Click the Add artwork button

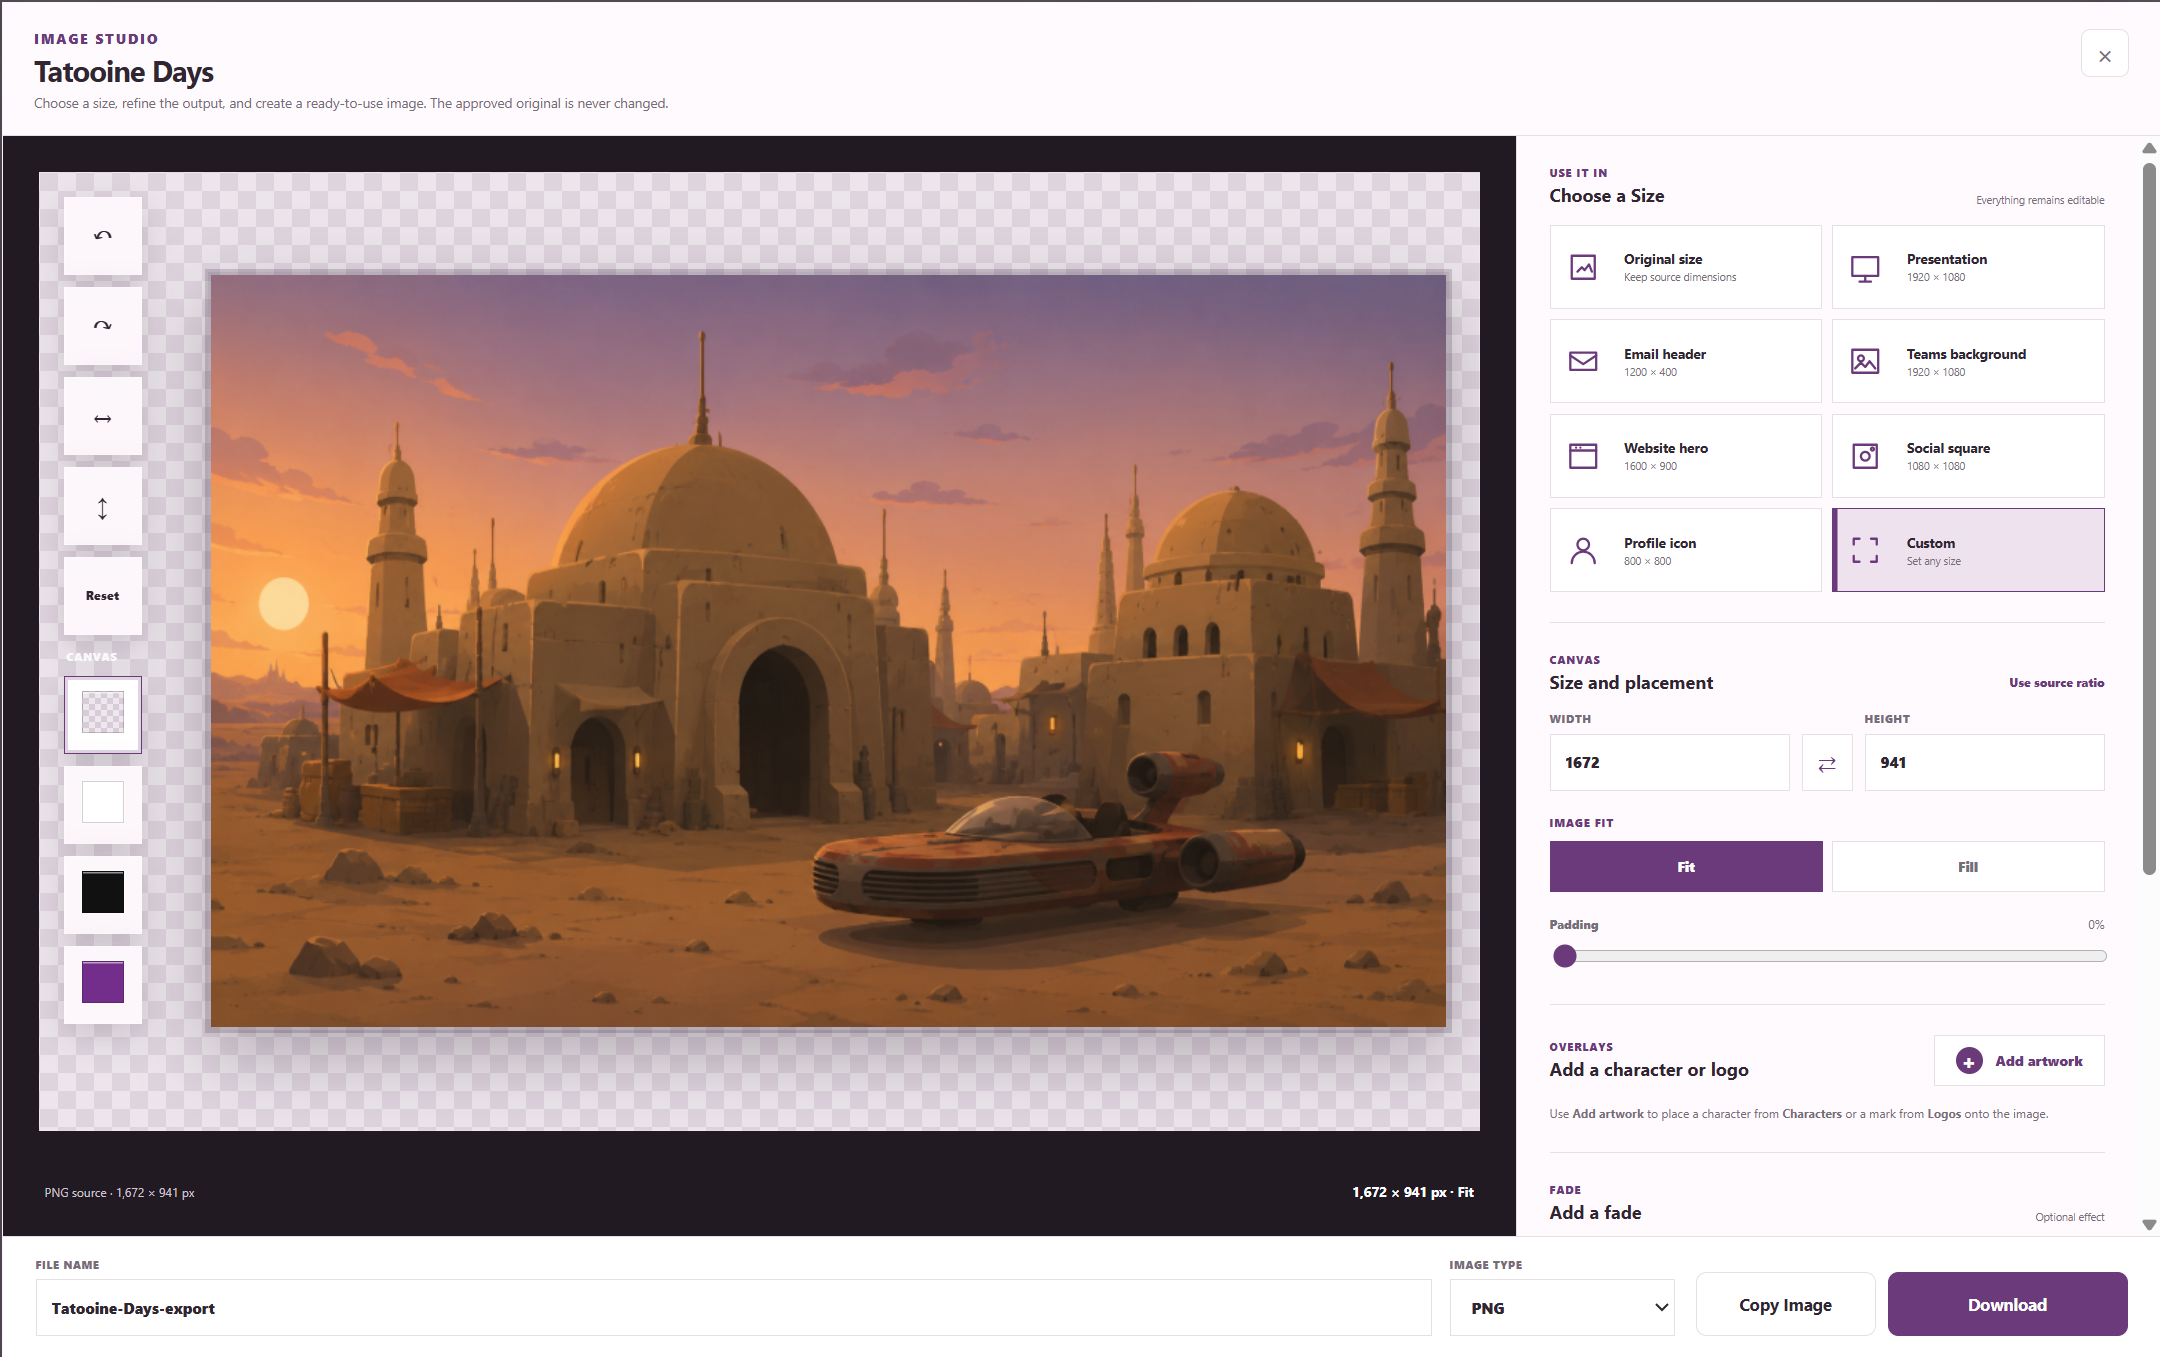pos(2019,1061)
